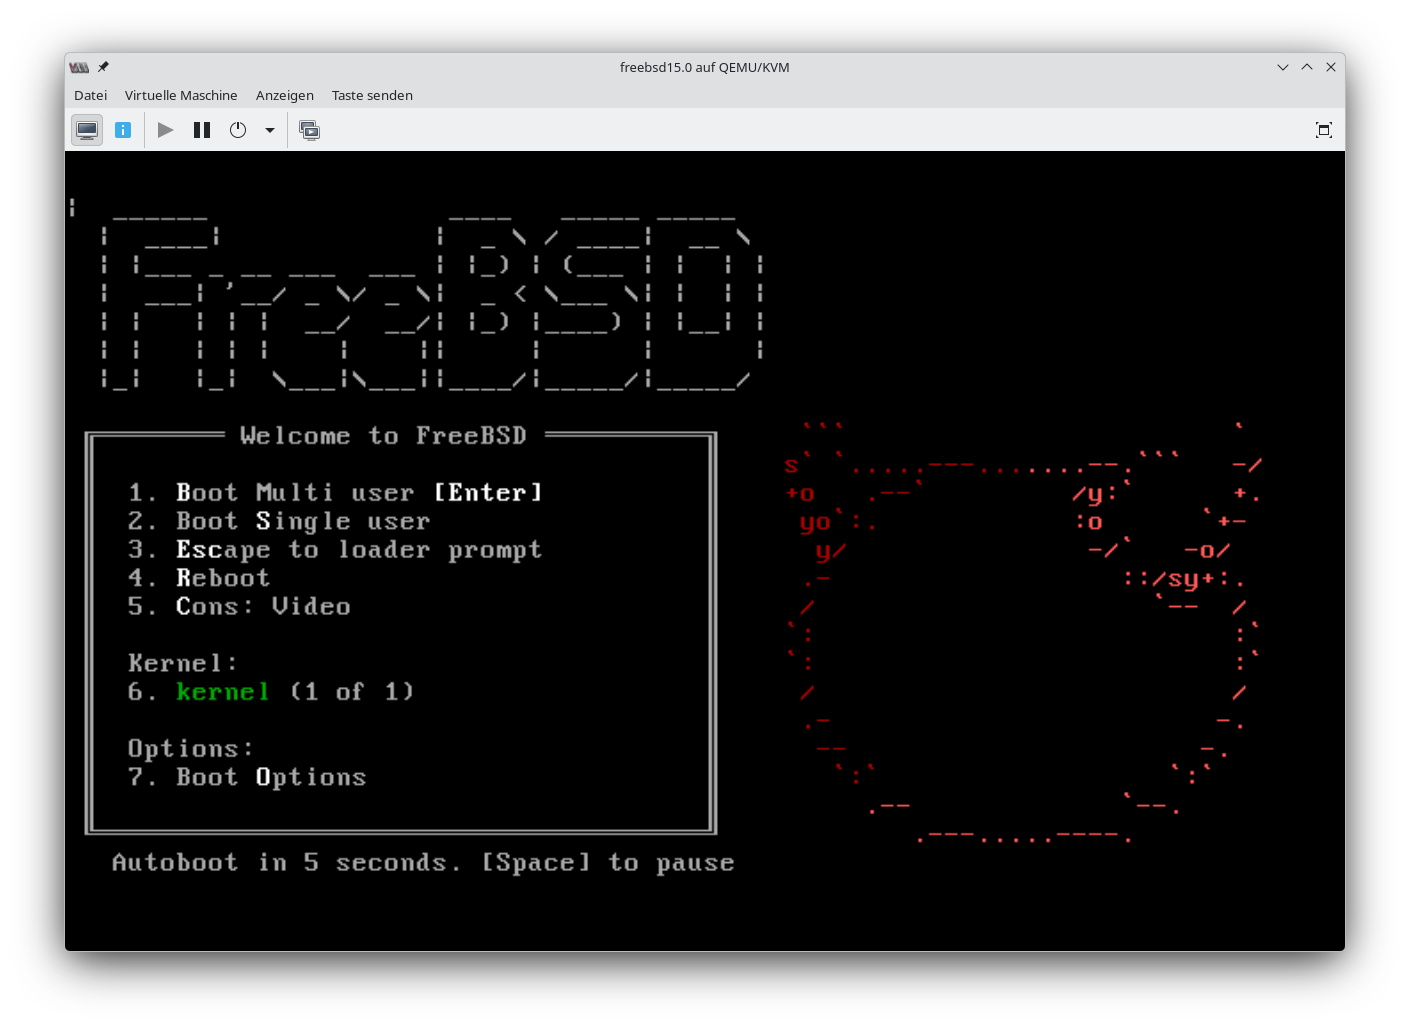Maximize the freebsd15.0 window
The height and width of the screenshot is (1028, 1410).
1307,67
